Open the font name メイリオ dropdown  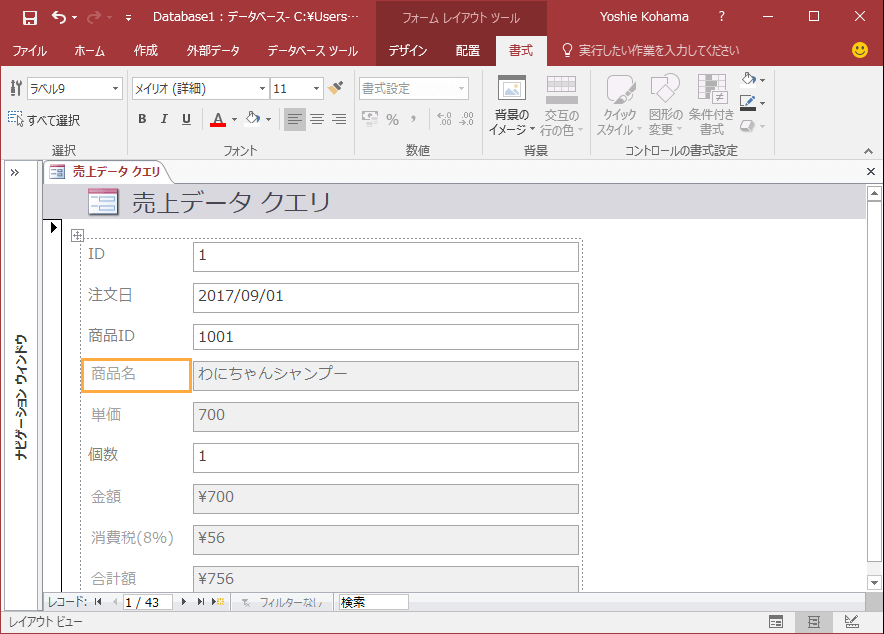click(x=262, y=89)
